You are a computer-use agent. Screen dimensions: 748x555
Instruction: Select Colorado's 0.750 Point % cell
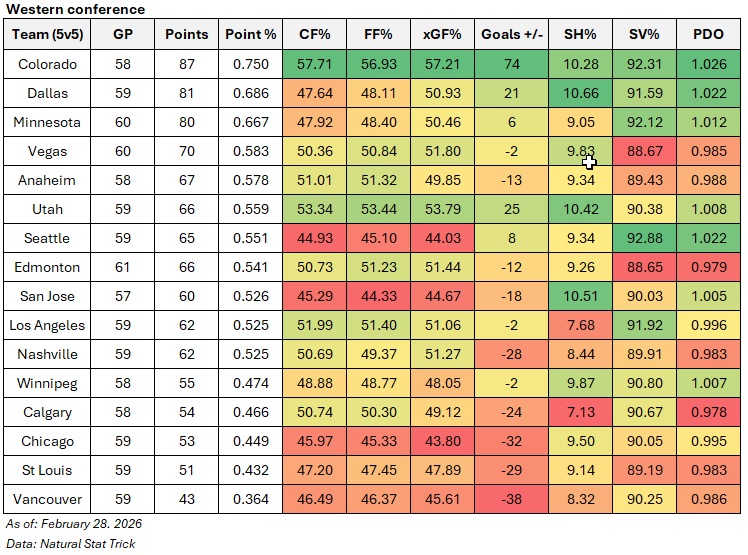pyautogui.click(x=249, y=64)
